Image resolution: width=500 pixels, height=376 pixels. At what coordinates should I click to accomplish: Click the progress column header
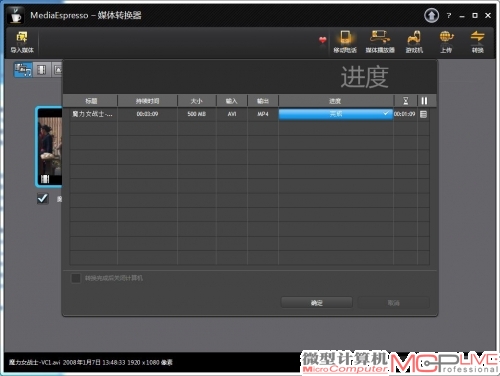coord(335,101)
